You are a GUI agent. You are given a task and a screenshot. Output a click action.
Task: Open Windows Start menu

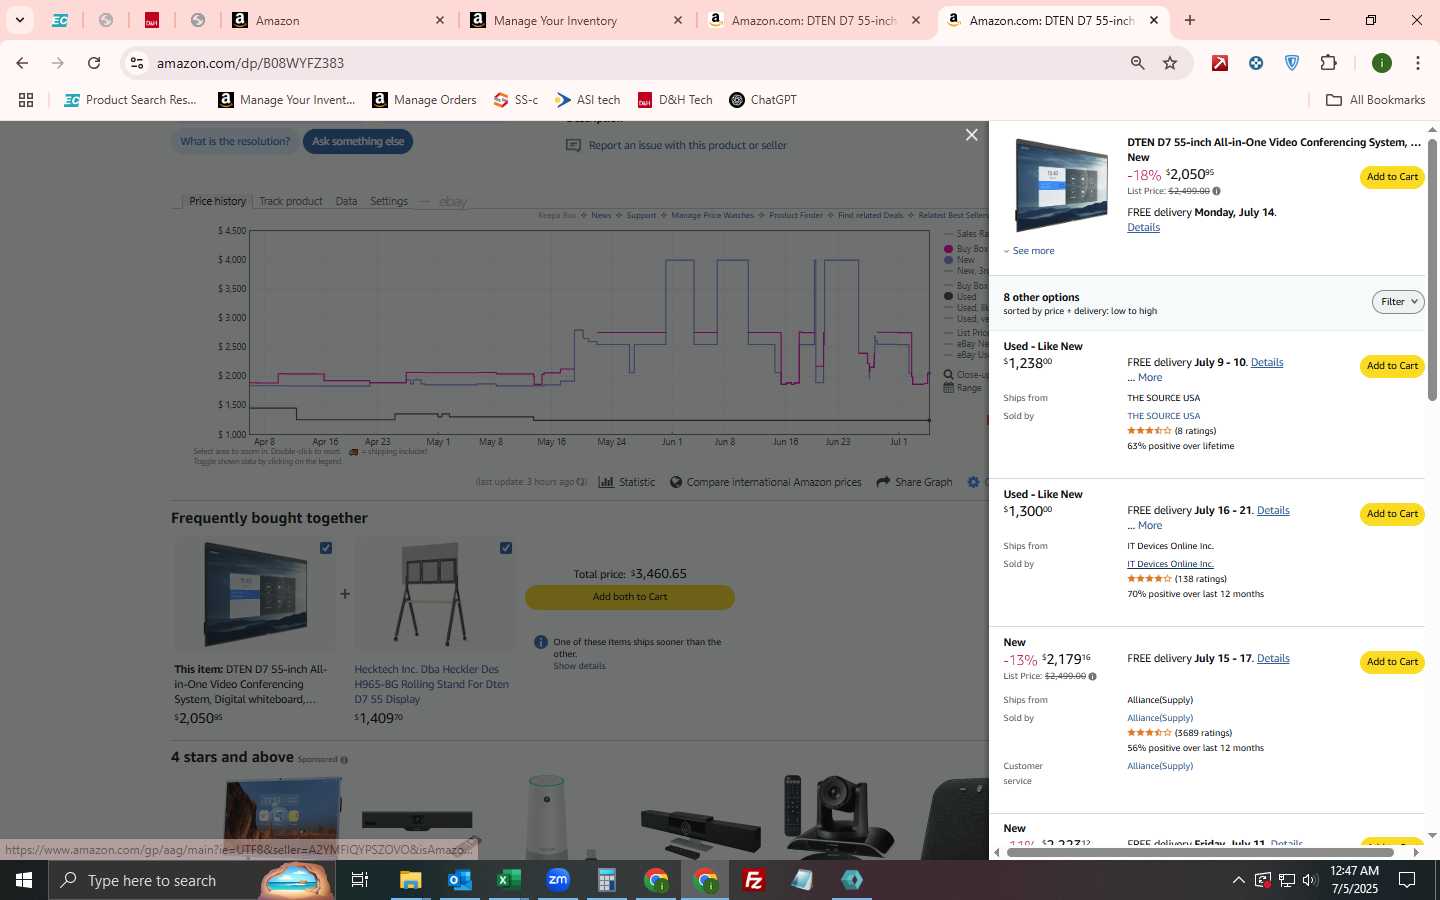pos(24,880)
